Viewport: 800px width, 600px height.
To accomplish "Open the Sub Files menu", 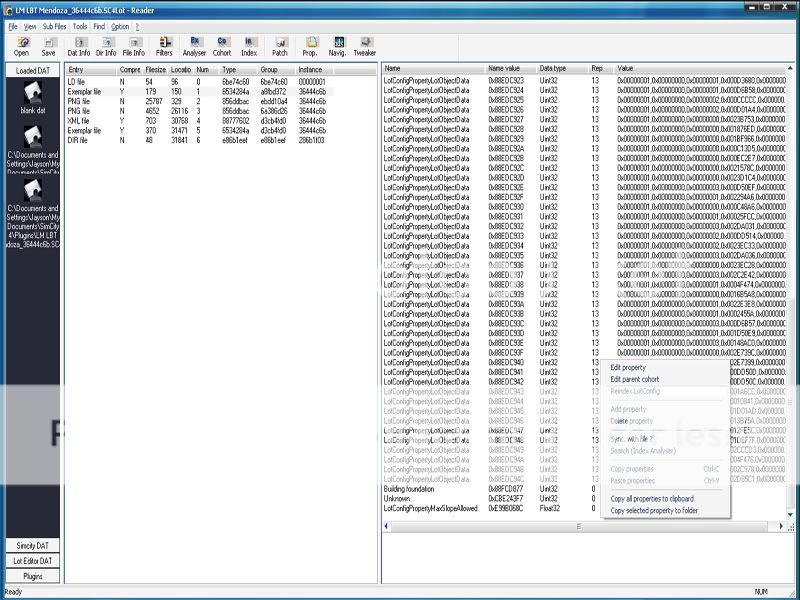I will pyautogui.click(x=54, y=26).
